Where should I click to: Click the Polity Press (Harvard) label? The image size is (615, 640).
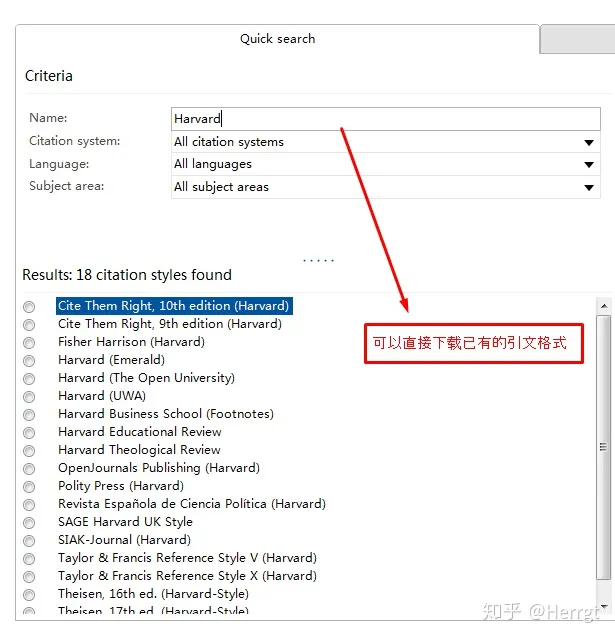121,486
